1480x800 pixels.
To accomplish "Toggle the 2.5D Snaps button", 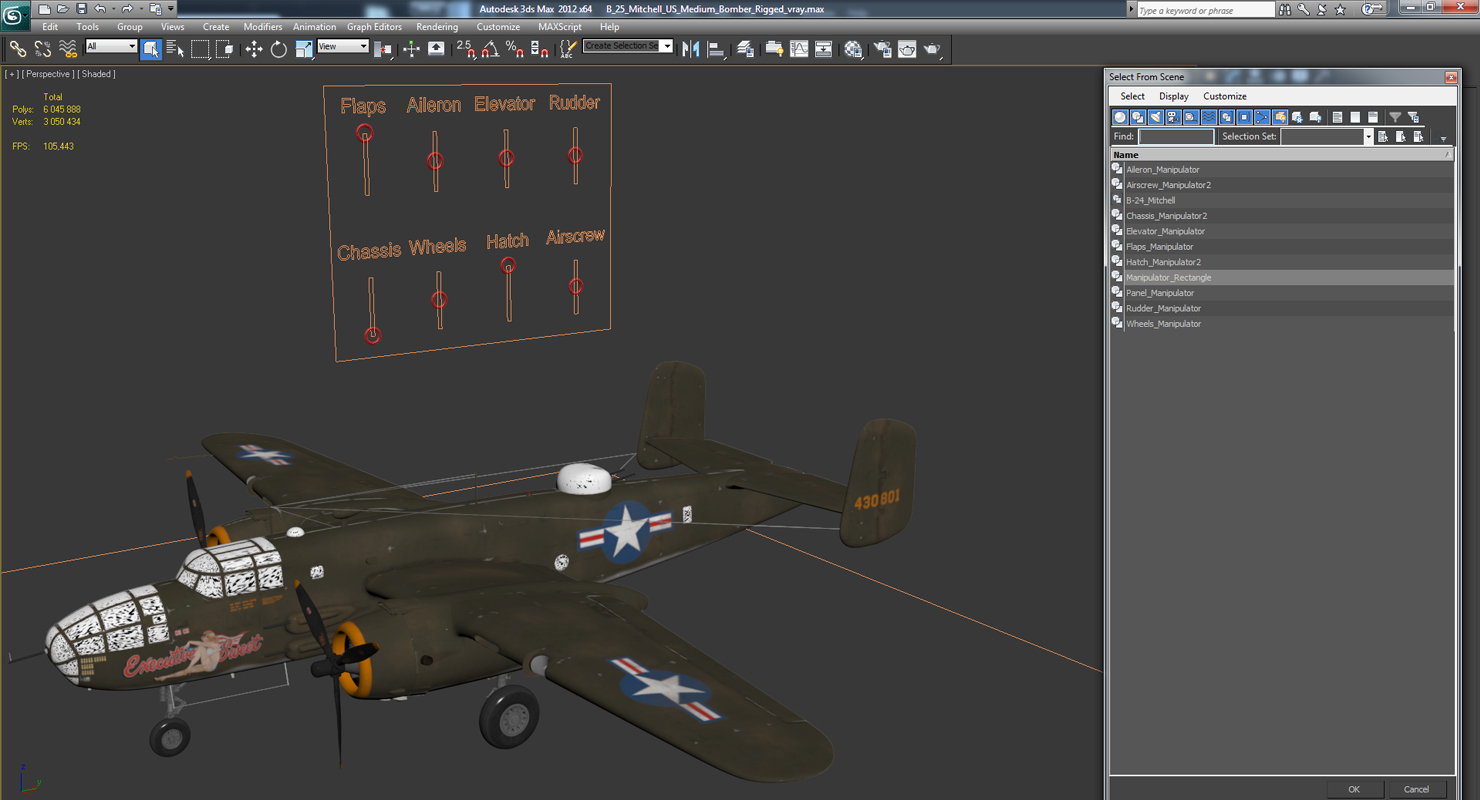I will [466, 49].
